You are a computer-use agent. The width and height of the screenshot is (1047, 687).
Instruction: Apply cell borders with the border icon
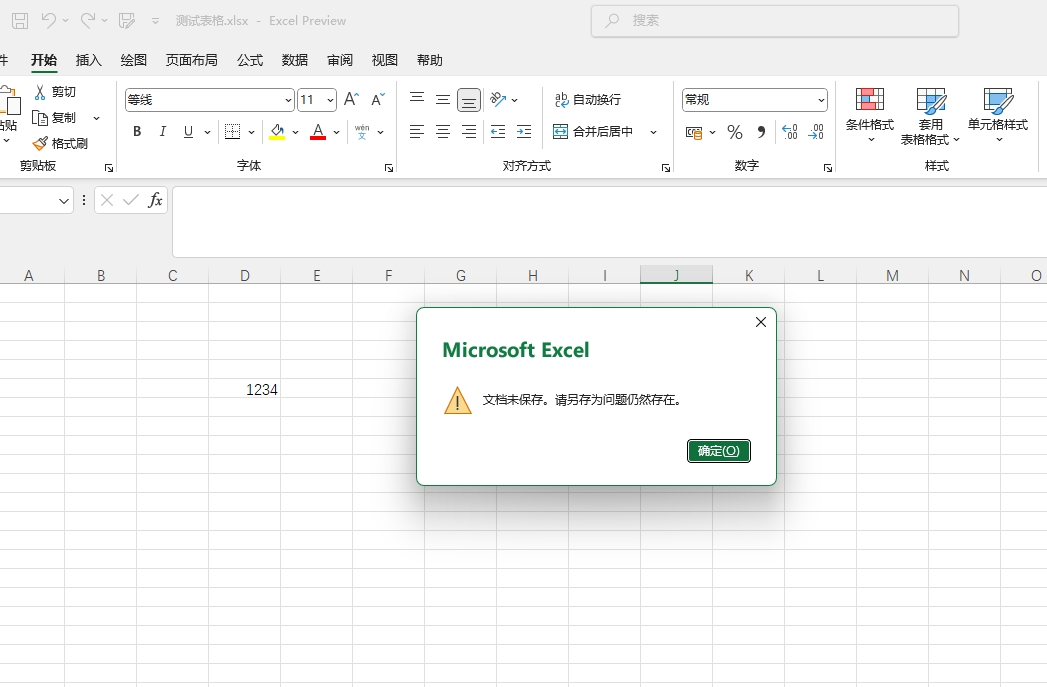[x=232, y=132]
